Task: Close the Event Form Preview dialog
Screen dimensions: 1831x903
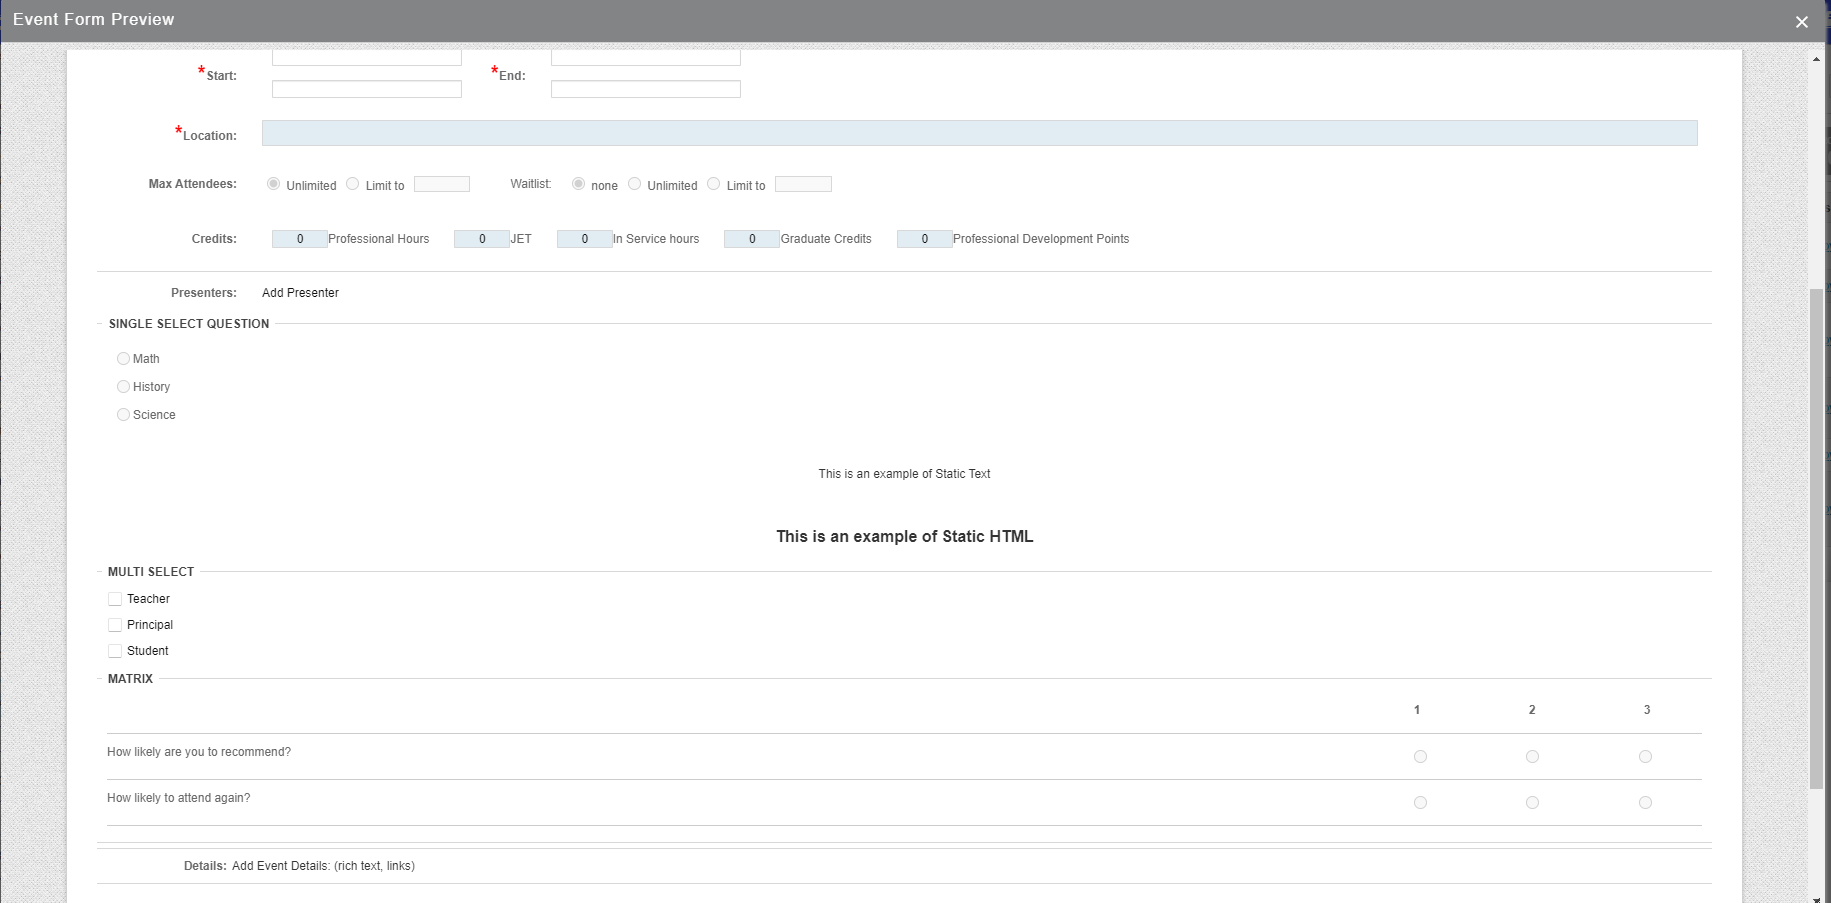Action: [x=1801, y=21]
